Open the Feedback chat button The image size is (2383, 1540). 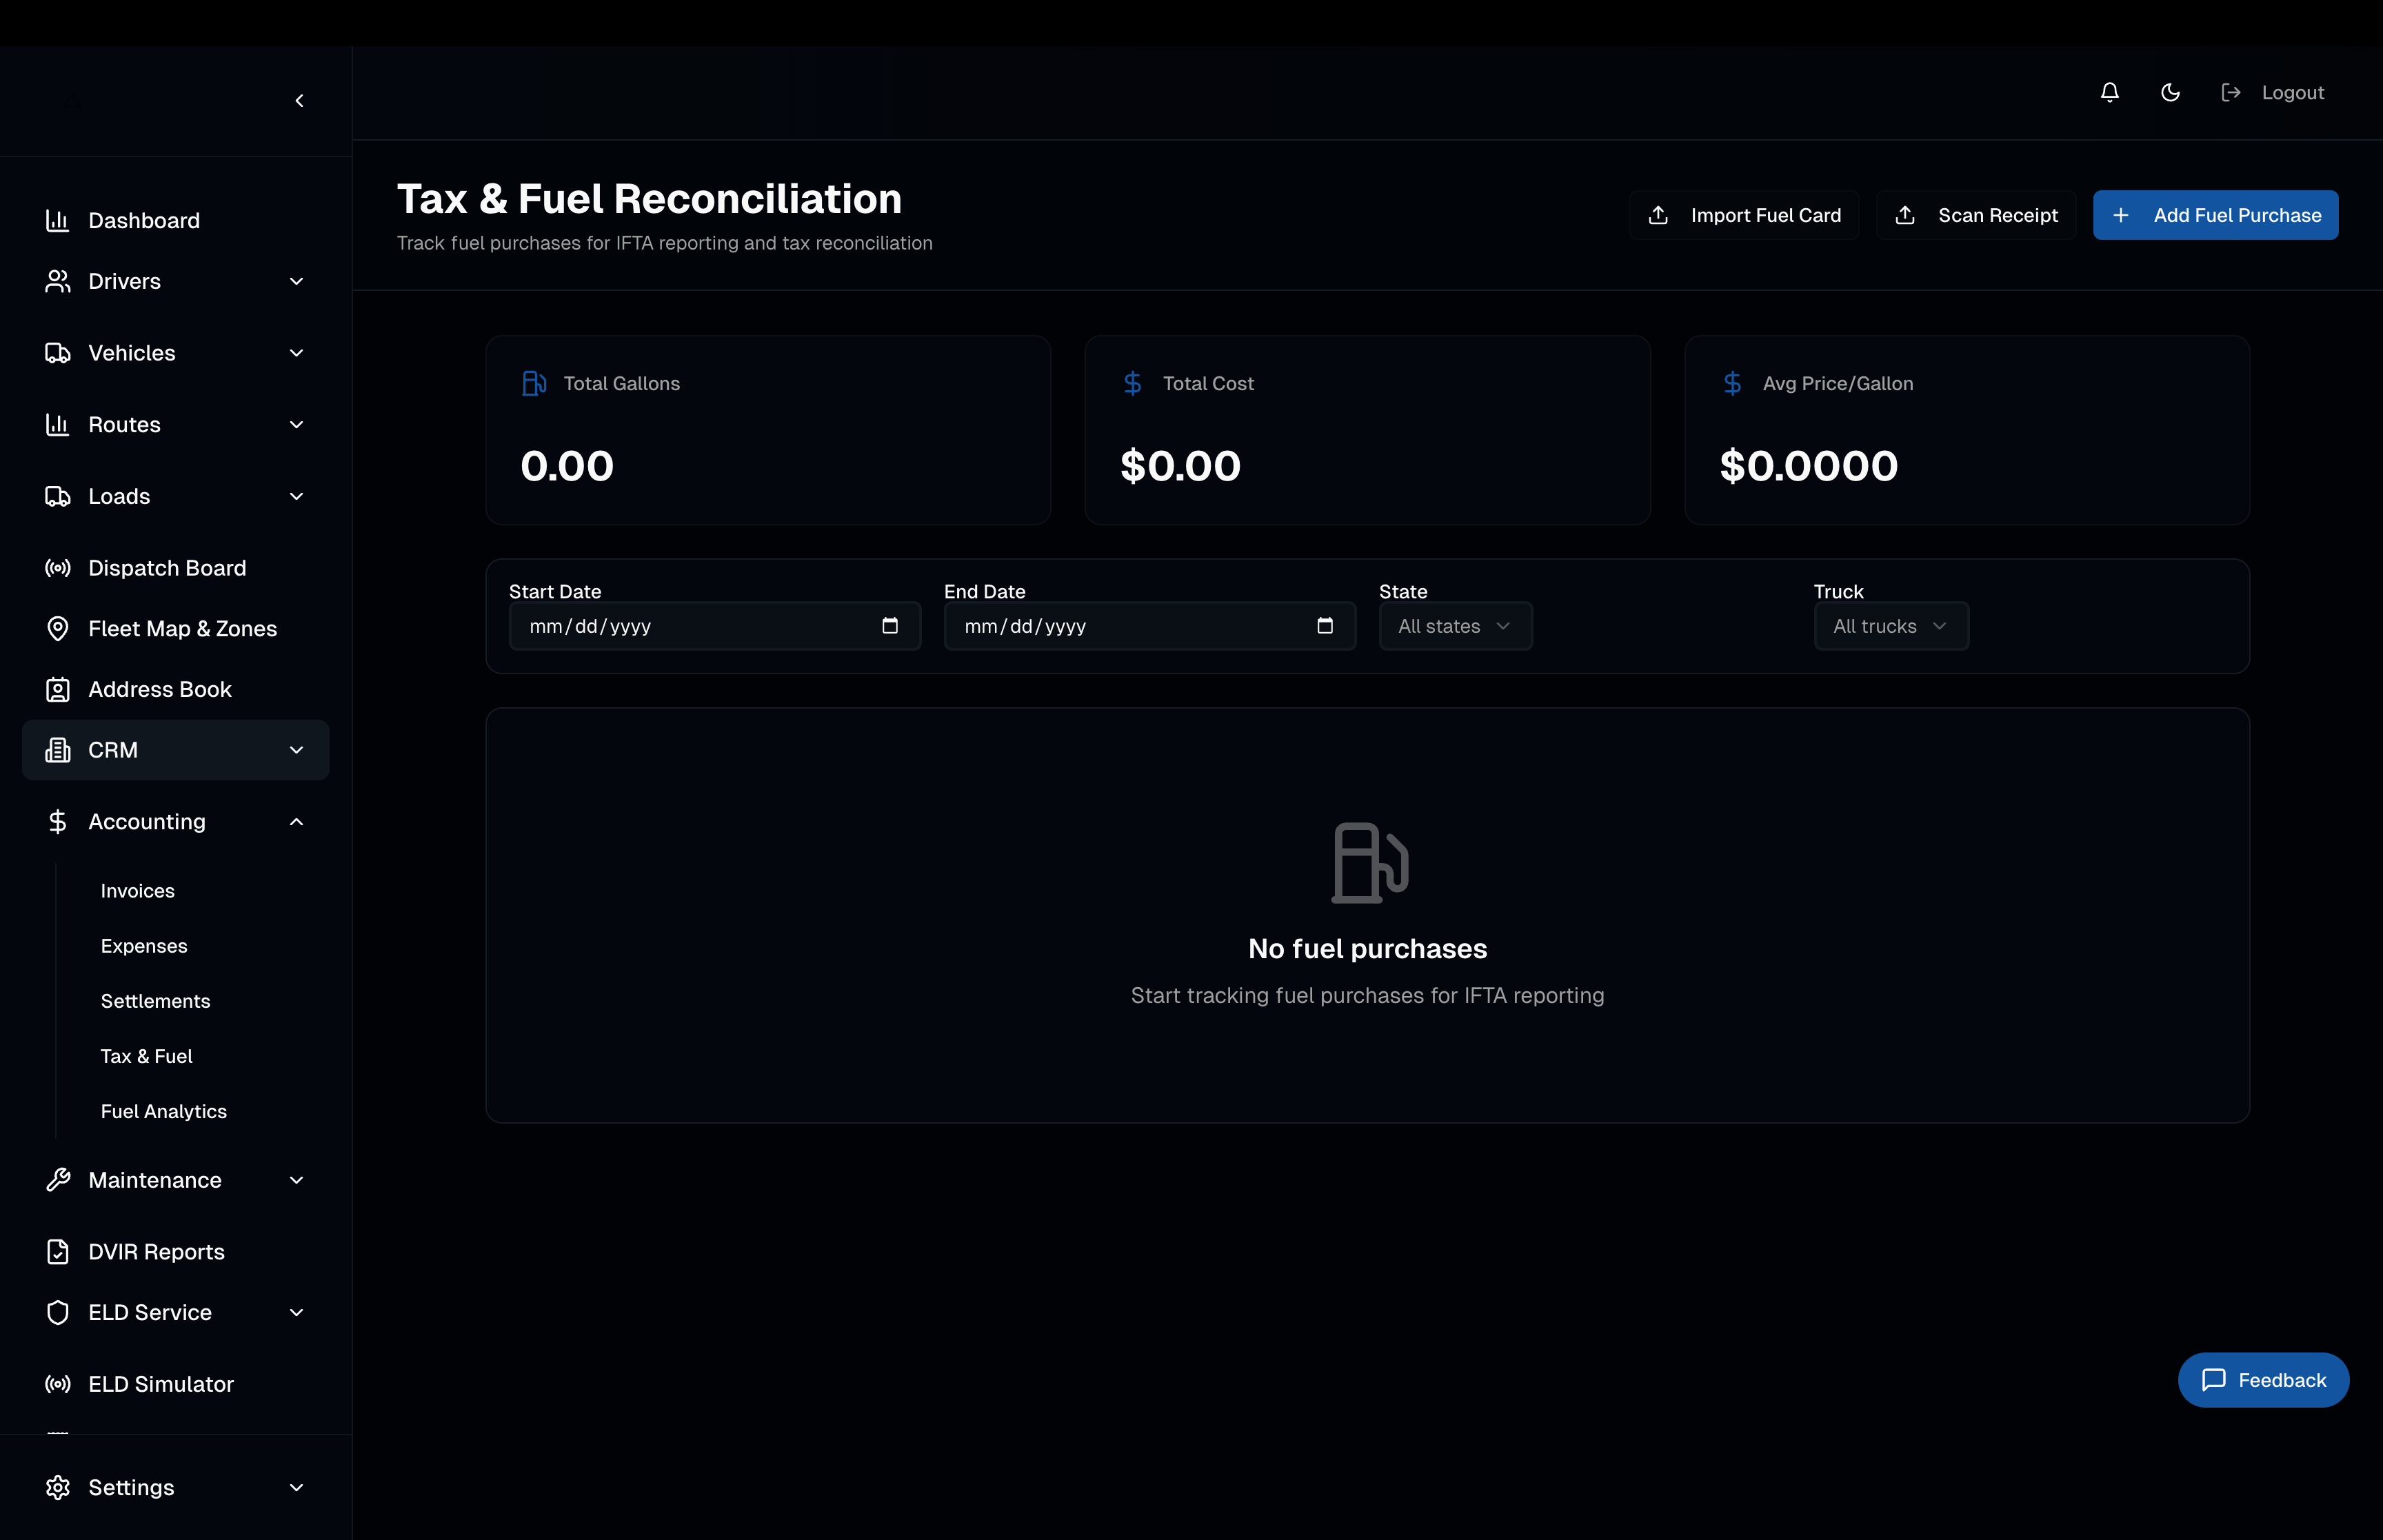pos(2262,1380)
